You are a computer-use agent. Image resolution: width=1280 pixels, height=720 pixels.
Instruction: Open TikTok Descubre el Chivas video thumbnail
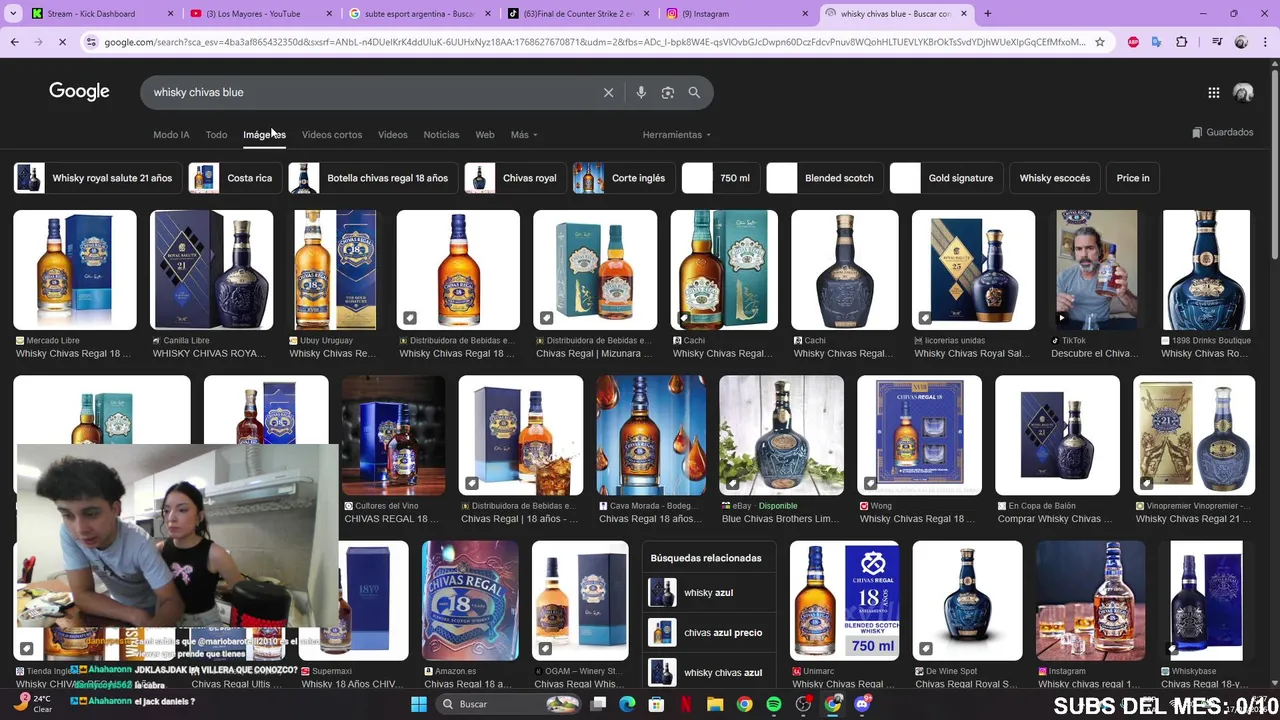[x=1097, y=270]
